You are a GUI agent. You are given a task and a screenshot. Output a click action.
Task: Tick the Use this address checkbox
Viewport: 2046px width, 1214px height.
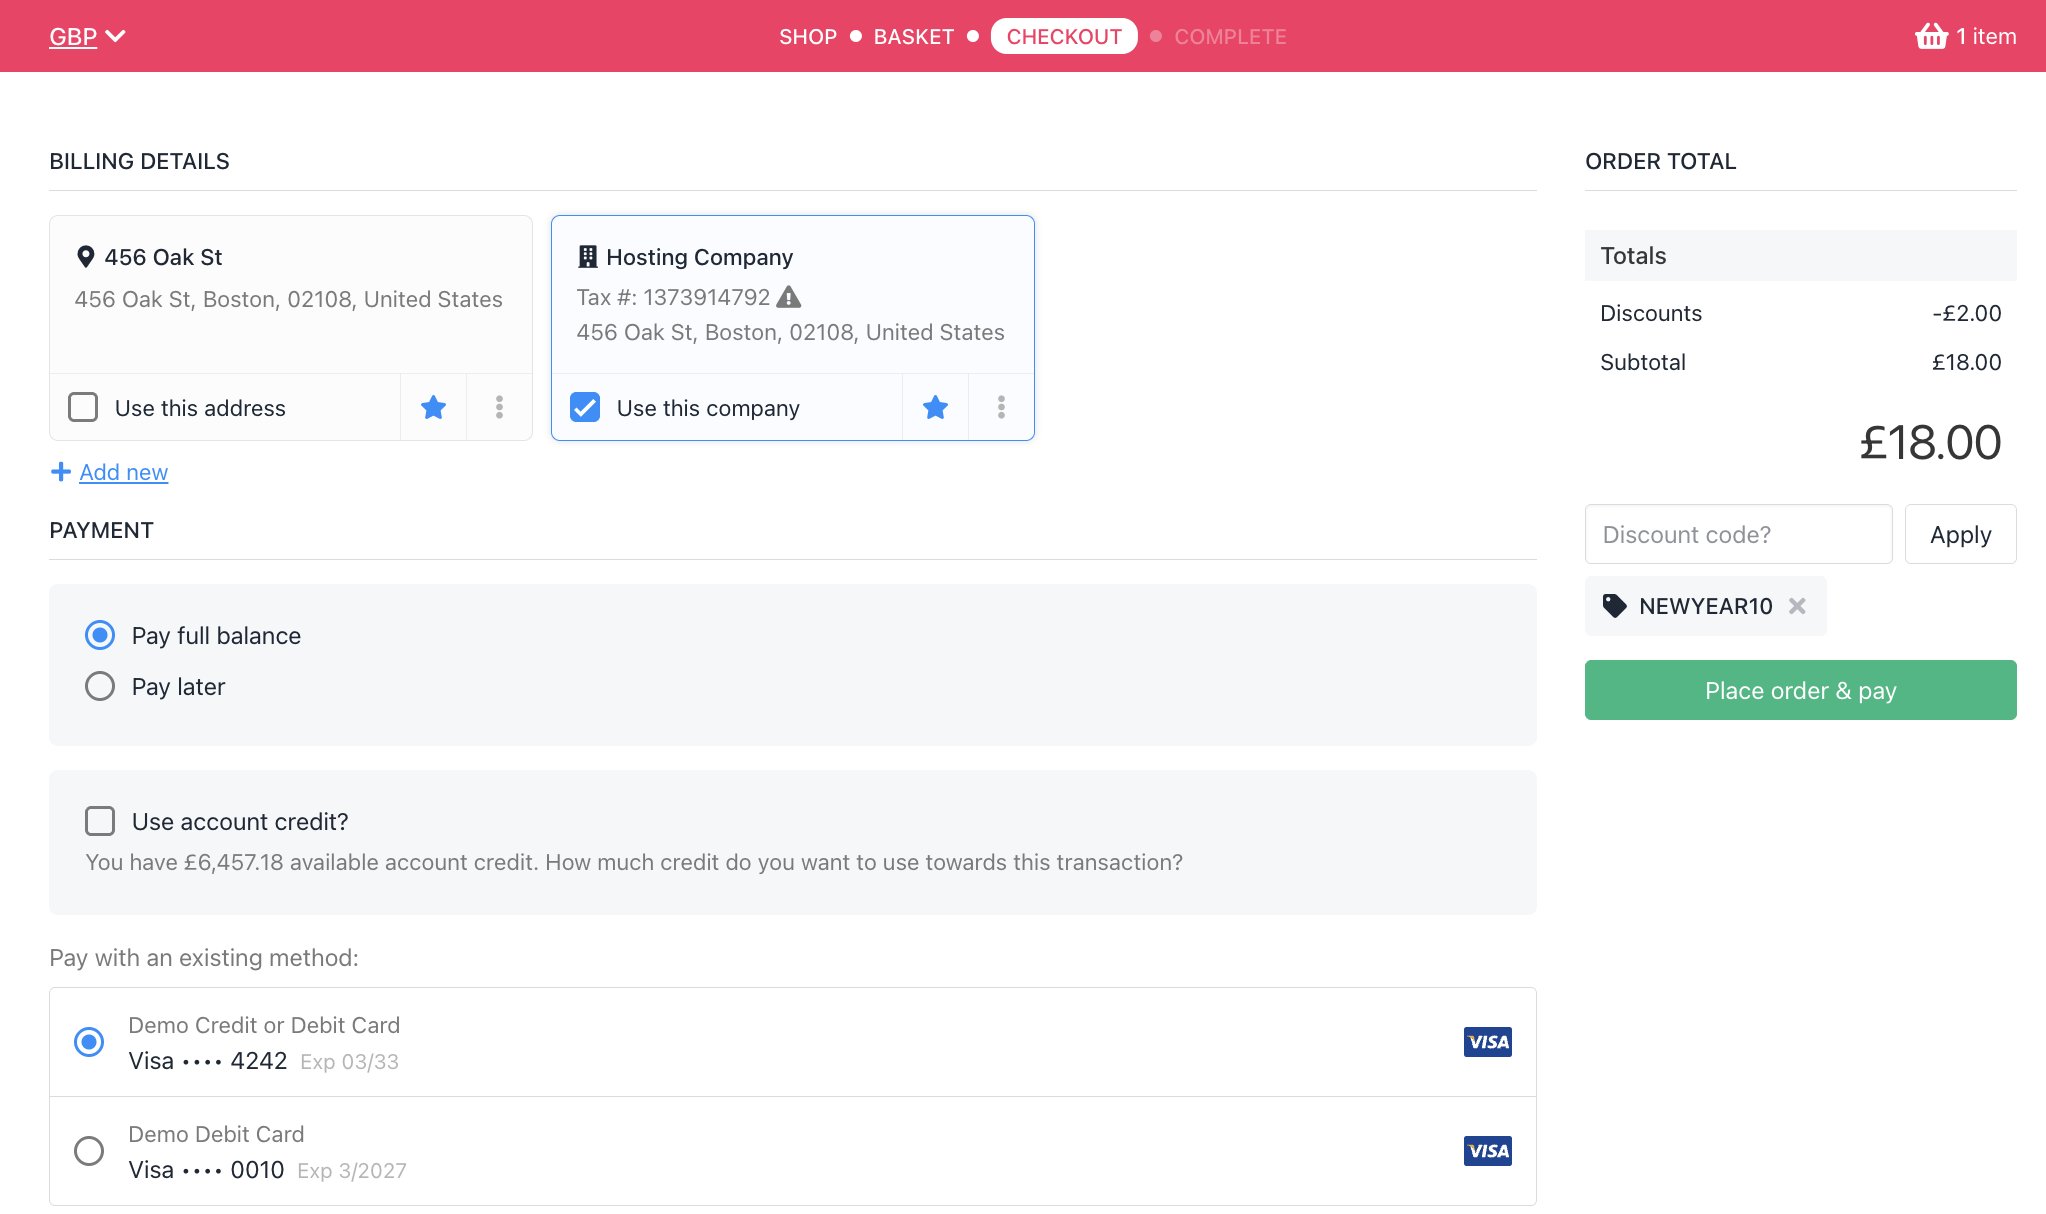[x=83, y=407]
